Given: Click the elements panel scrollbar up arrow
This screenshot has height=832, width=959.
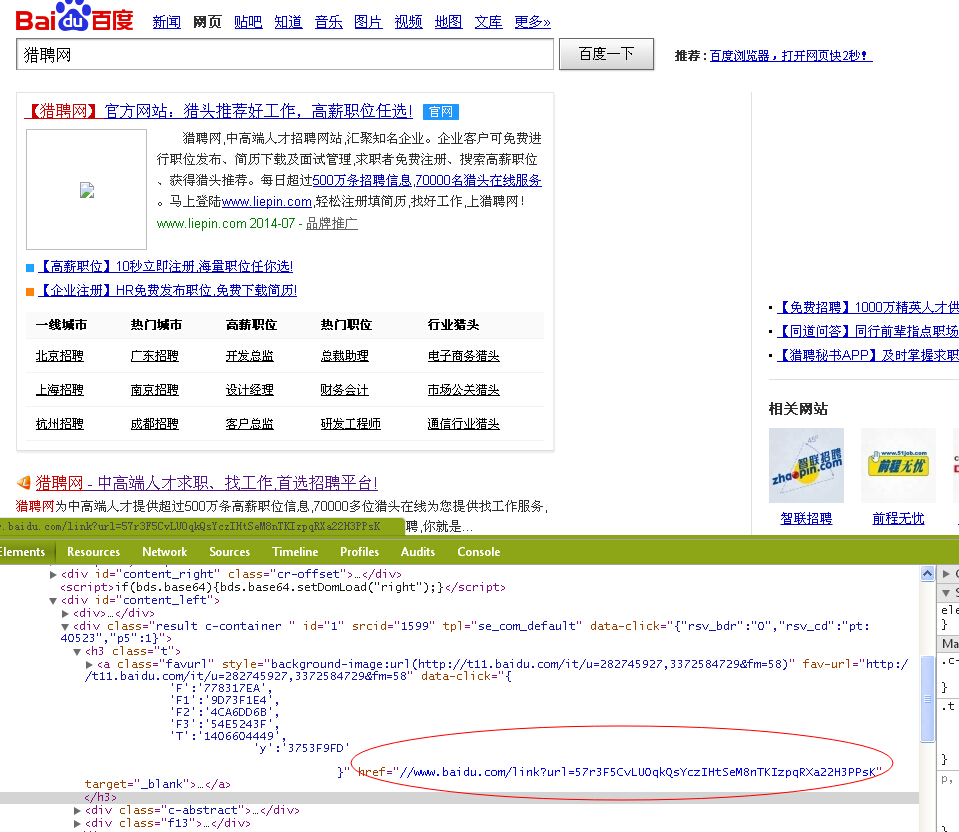Looking at the screenshot, I should pyautogui.click(x=927, y=574).
